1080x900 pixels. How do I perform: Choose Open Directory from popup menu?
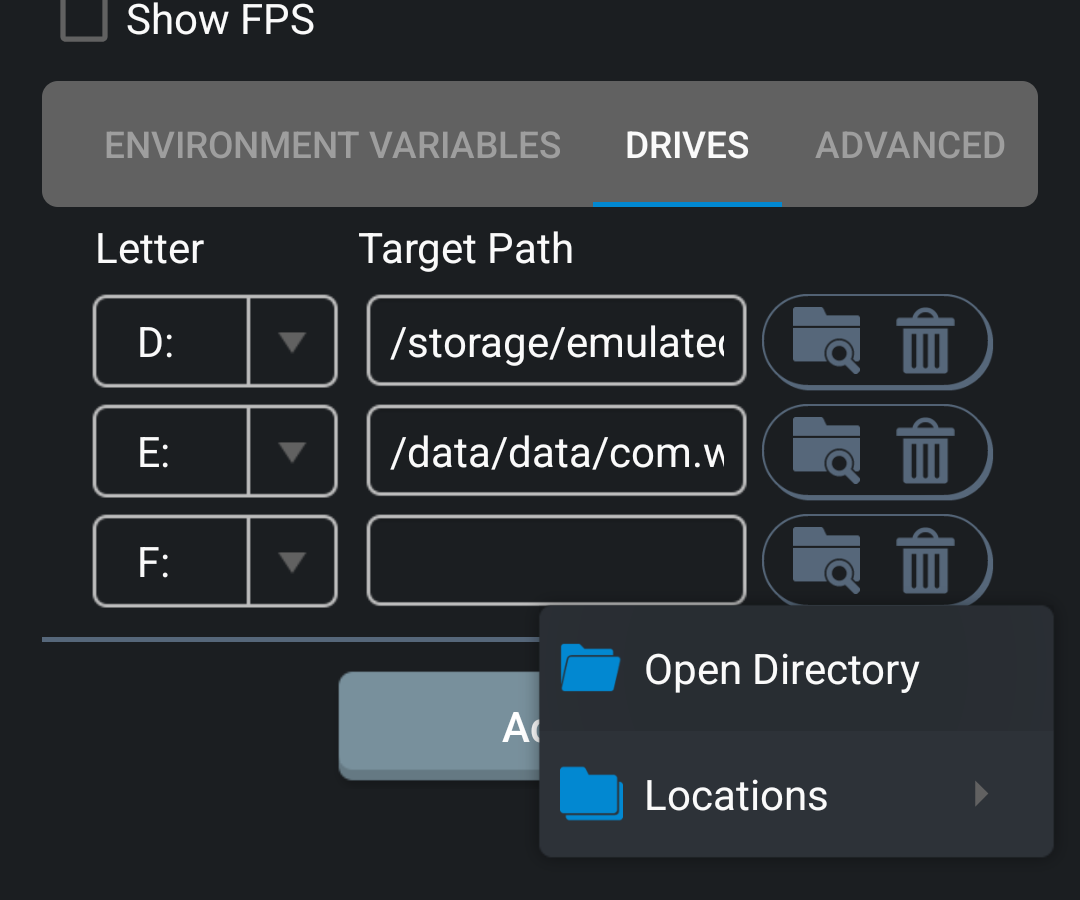pos(780,670)
